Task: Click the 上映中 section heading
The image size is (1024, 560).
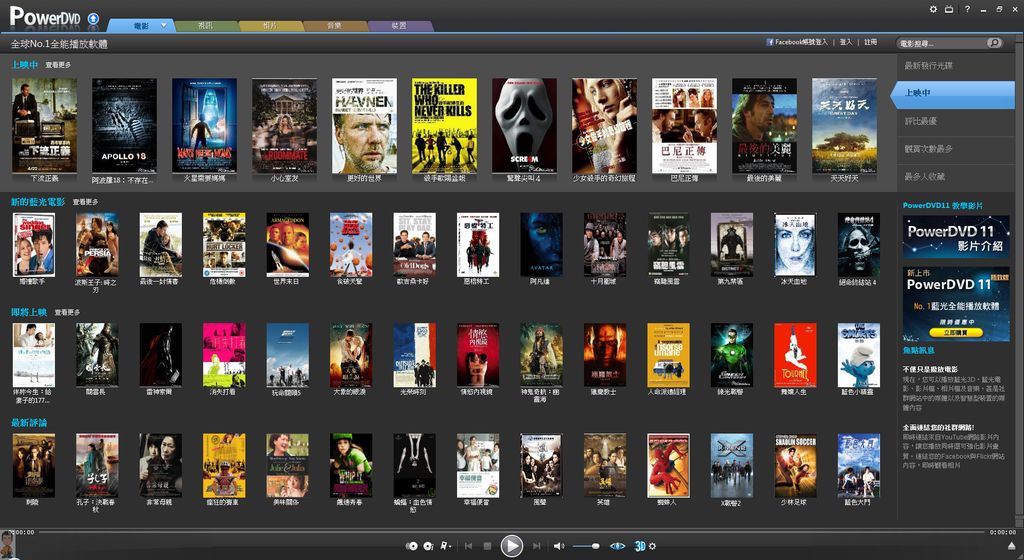Action: 24,65
